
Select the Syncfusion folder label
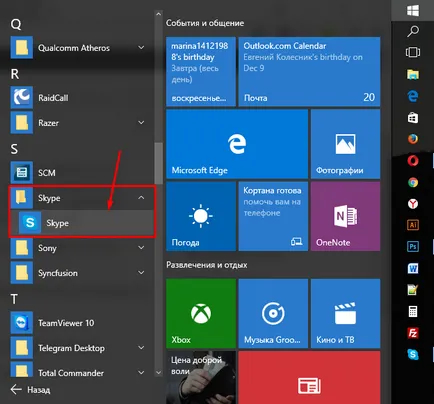(58, 273)
